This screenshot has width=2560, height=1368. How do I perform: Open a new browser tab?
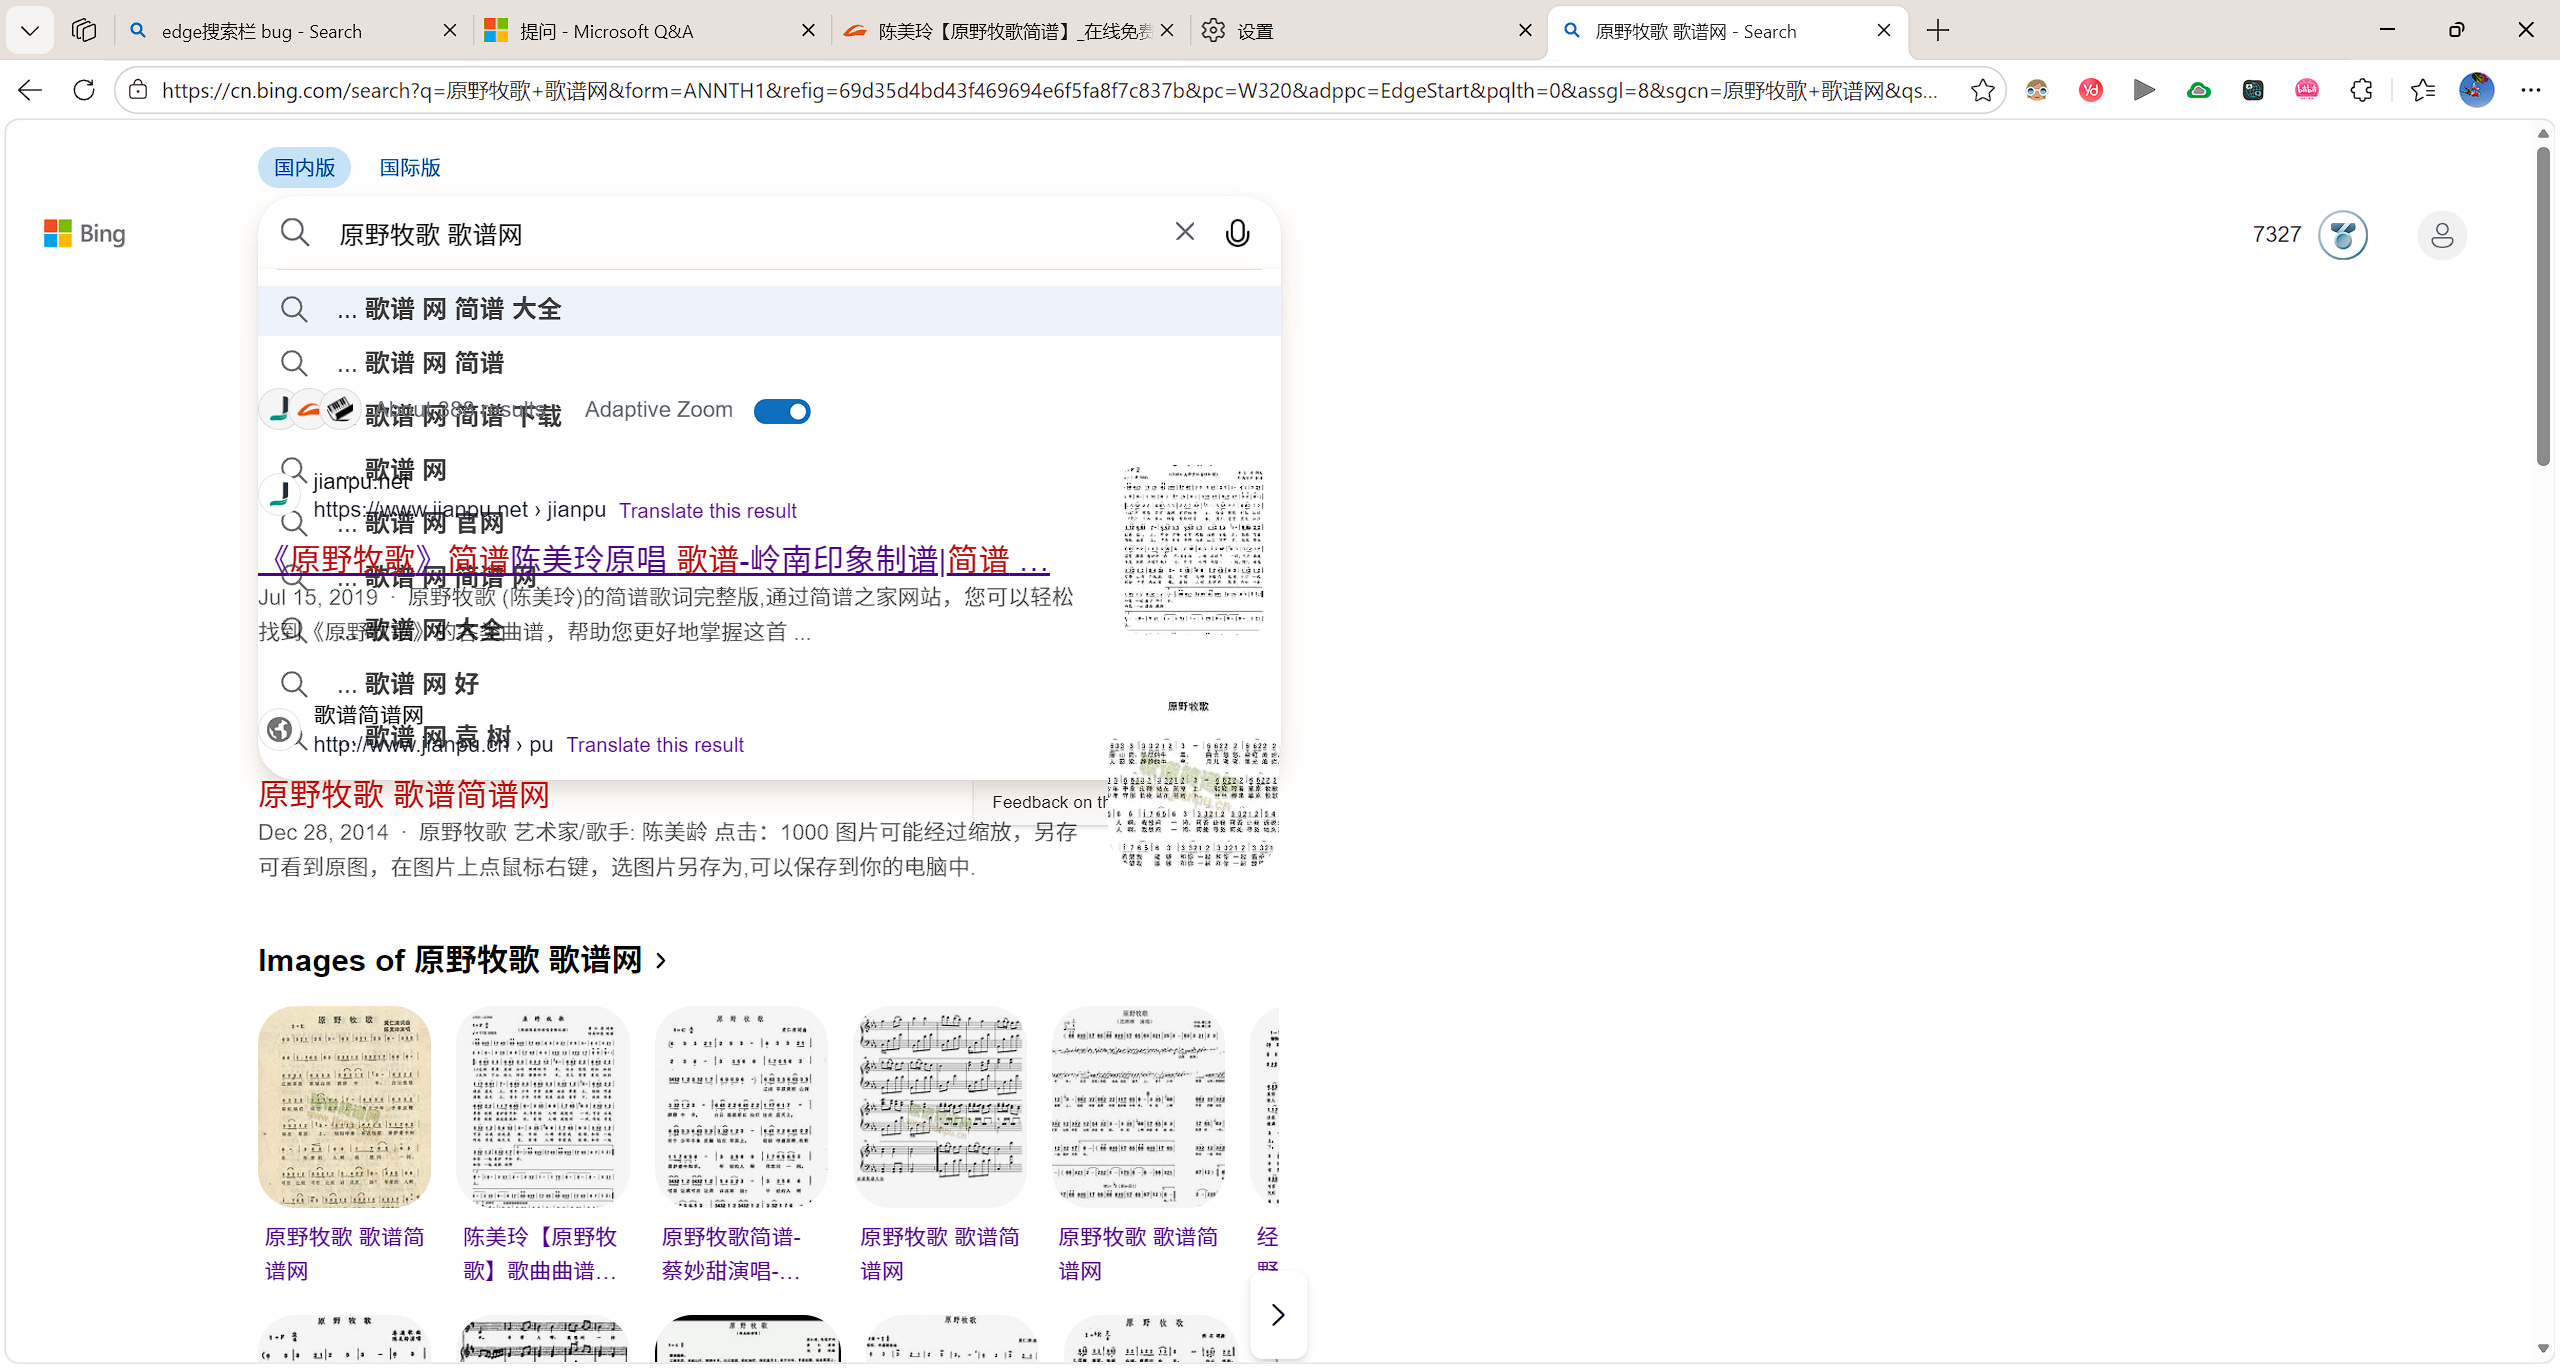pos(1938,31)
